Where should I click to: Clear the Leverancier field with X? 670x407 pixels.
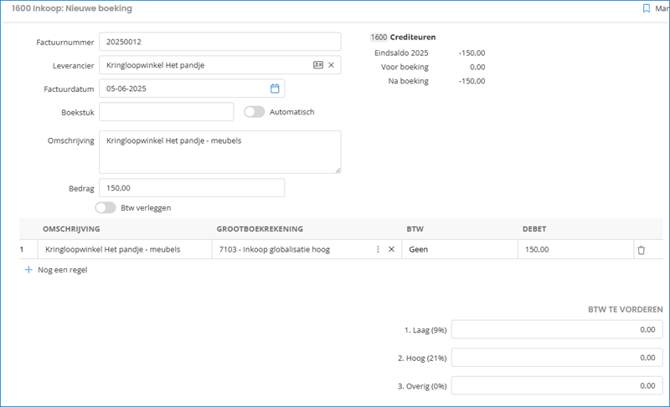[x=331, y=64]
